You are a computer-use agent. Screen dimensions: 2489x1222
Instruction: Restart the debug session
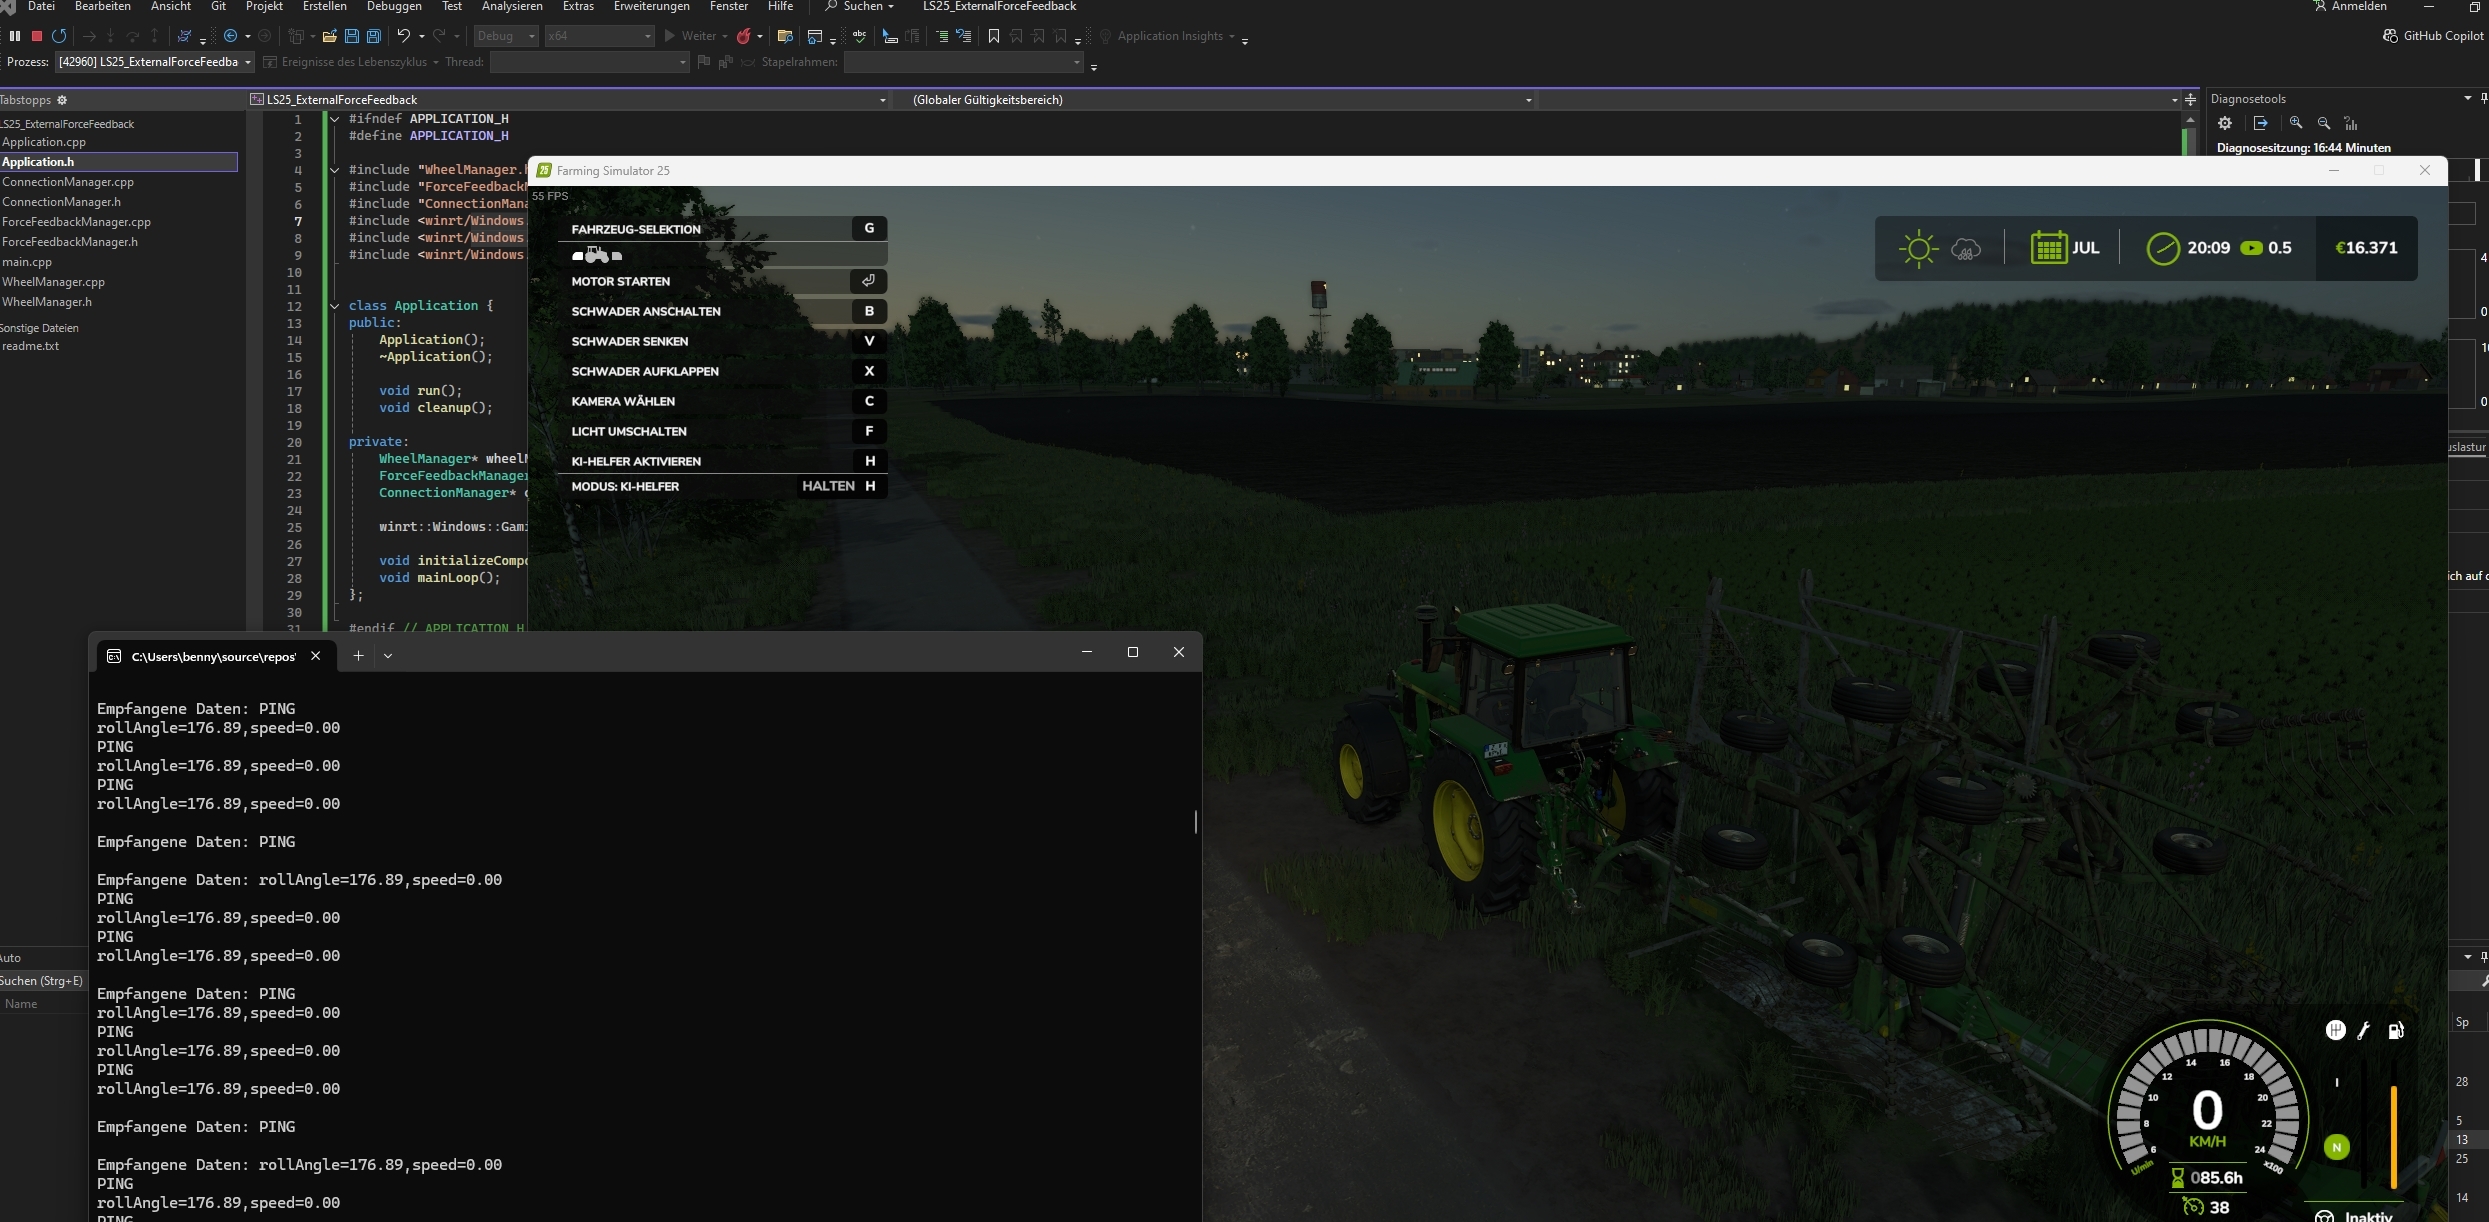59,36
